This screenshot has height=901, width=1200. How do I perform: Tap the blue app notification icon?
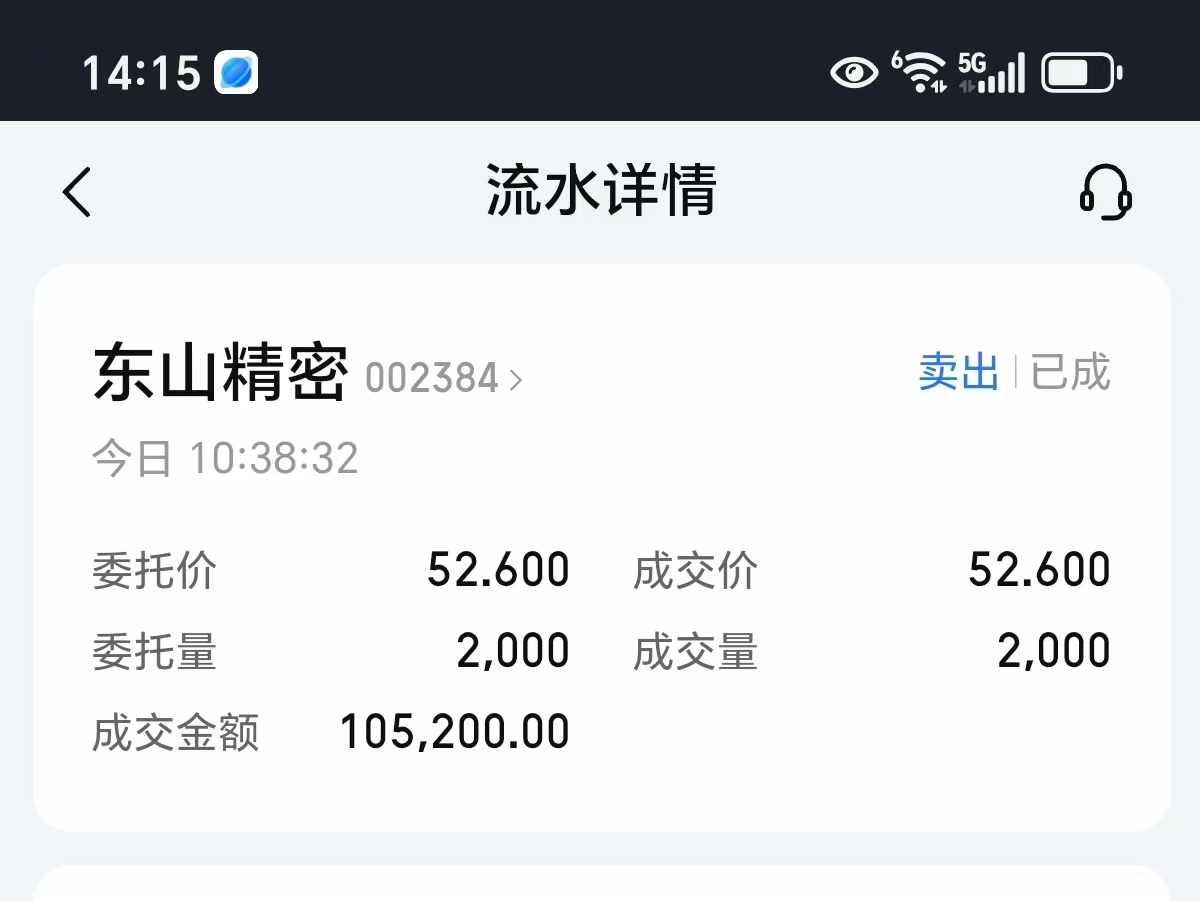[237, 73]
